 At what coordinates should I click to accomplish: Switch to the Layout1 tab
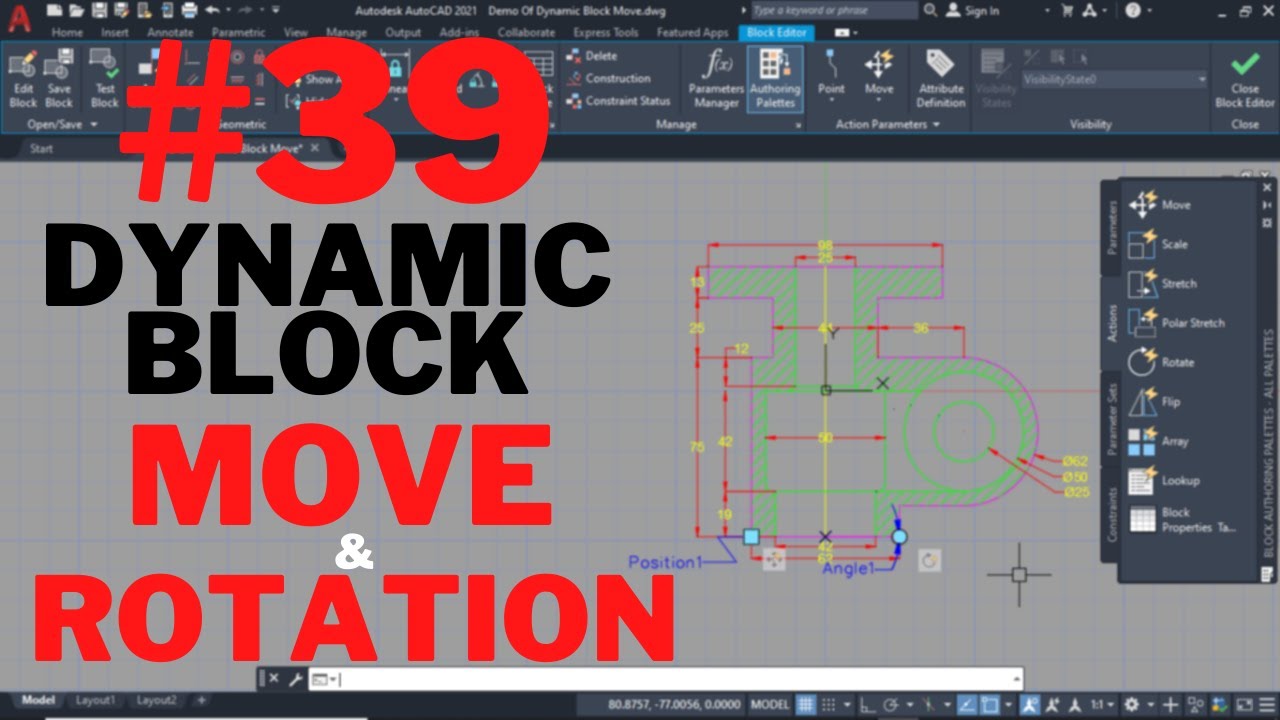(96, 700)
